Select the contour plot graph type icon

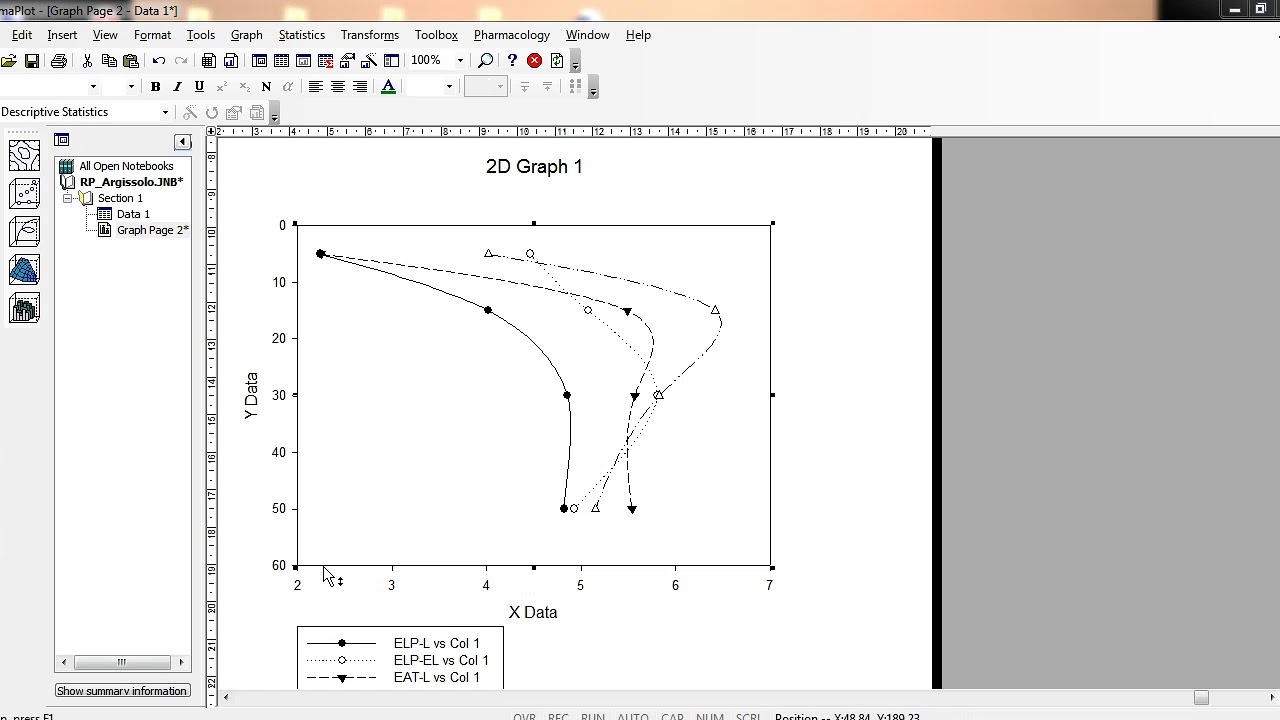24,156
